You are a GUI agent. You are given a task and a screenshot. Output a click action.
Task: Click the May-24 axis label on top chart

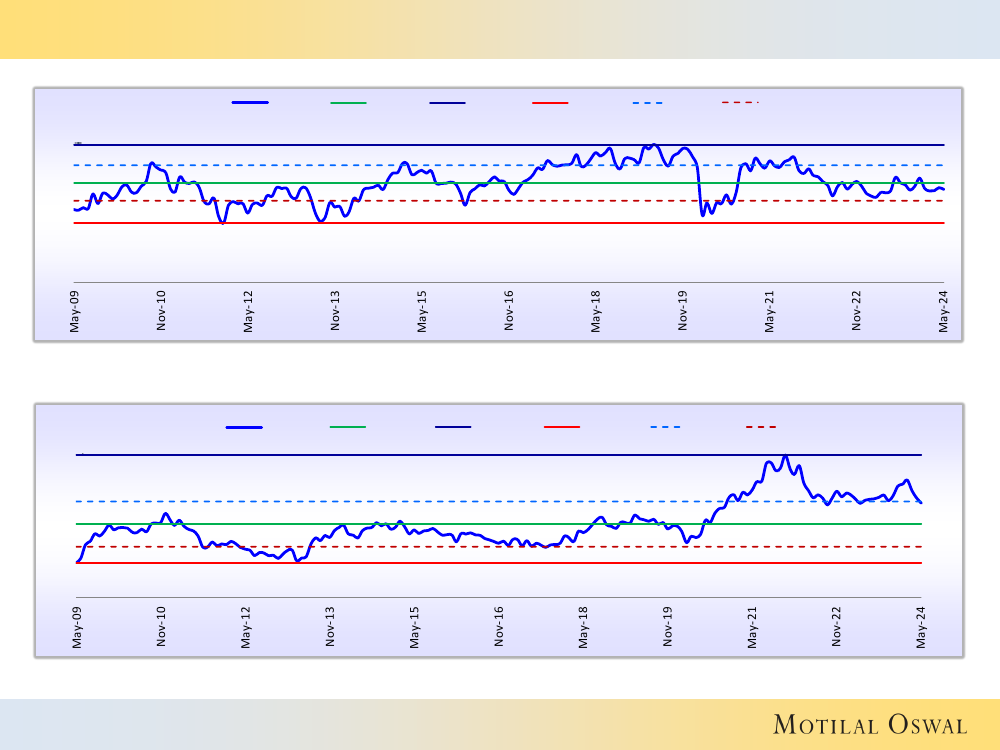point(944,311)
